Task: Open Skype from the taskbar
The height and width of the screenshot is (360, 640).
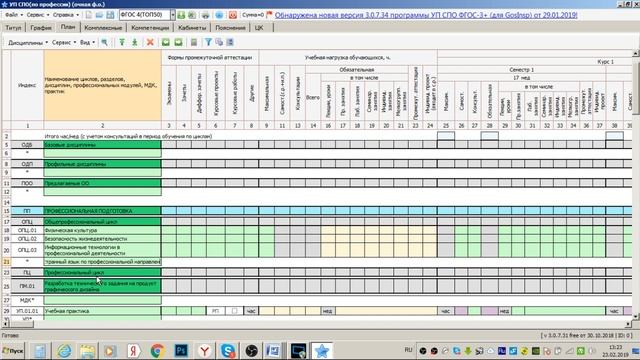Action: [x=228, y=350]
